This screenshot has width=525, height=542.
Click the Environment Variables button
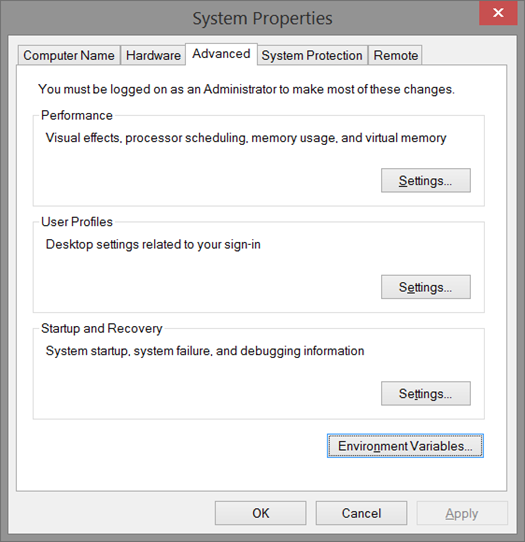pos(405,446)
